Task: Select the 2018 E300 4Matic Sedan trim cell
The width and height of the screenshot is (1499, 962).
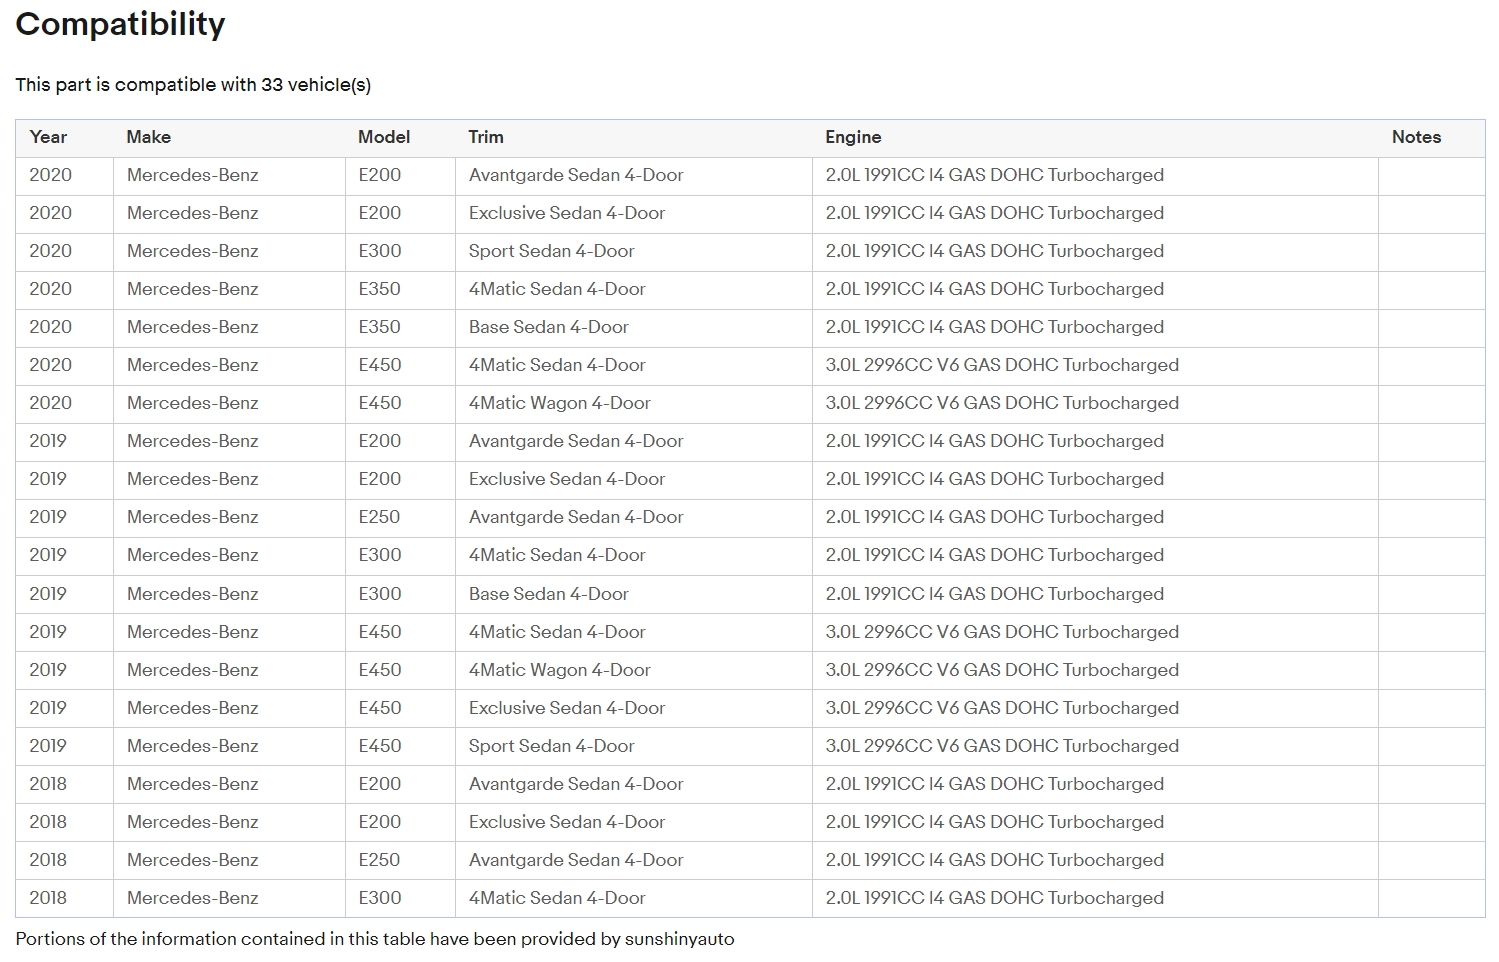Action: point(557,898)
